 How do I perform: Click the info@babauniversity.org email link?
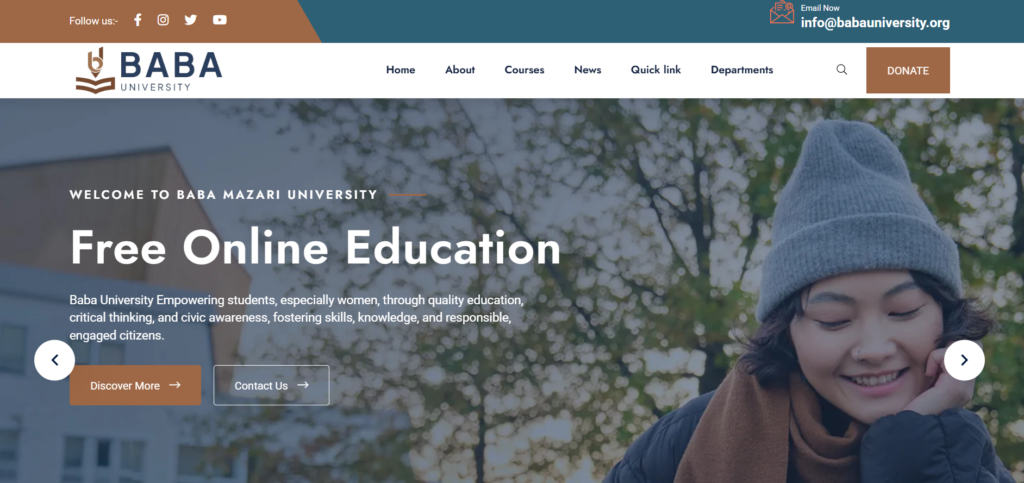tap(875, 23)
